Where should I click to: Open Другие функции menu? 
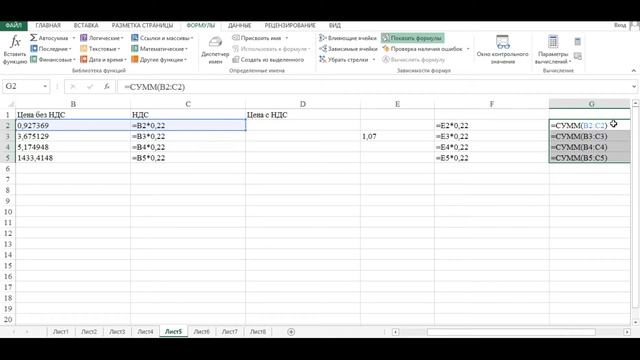159,60
